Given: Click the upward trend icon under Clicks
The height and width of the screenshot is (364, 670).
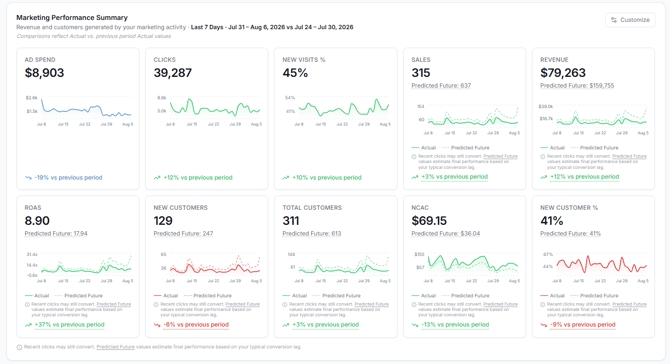Looking at the screenshot, I should 157,178.
